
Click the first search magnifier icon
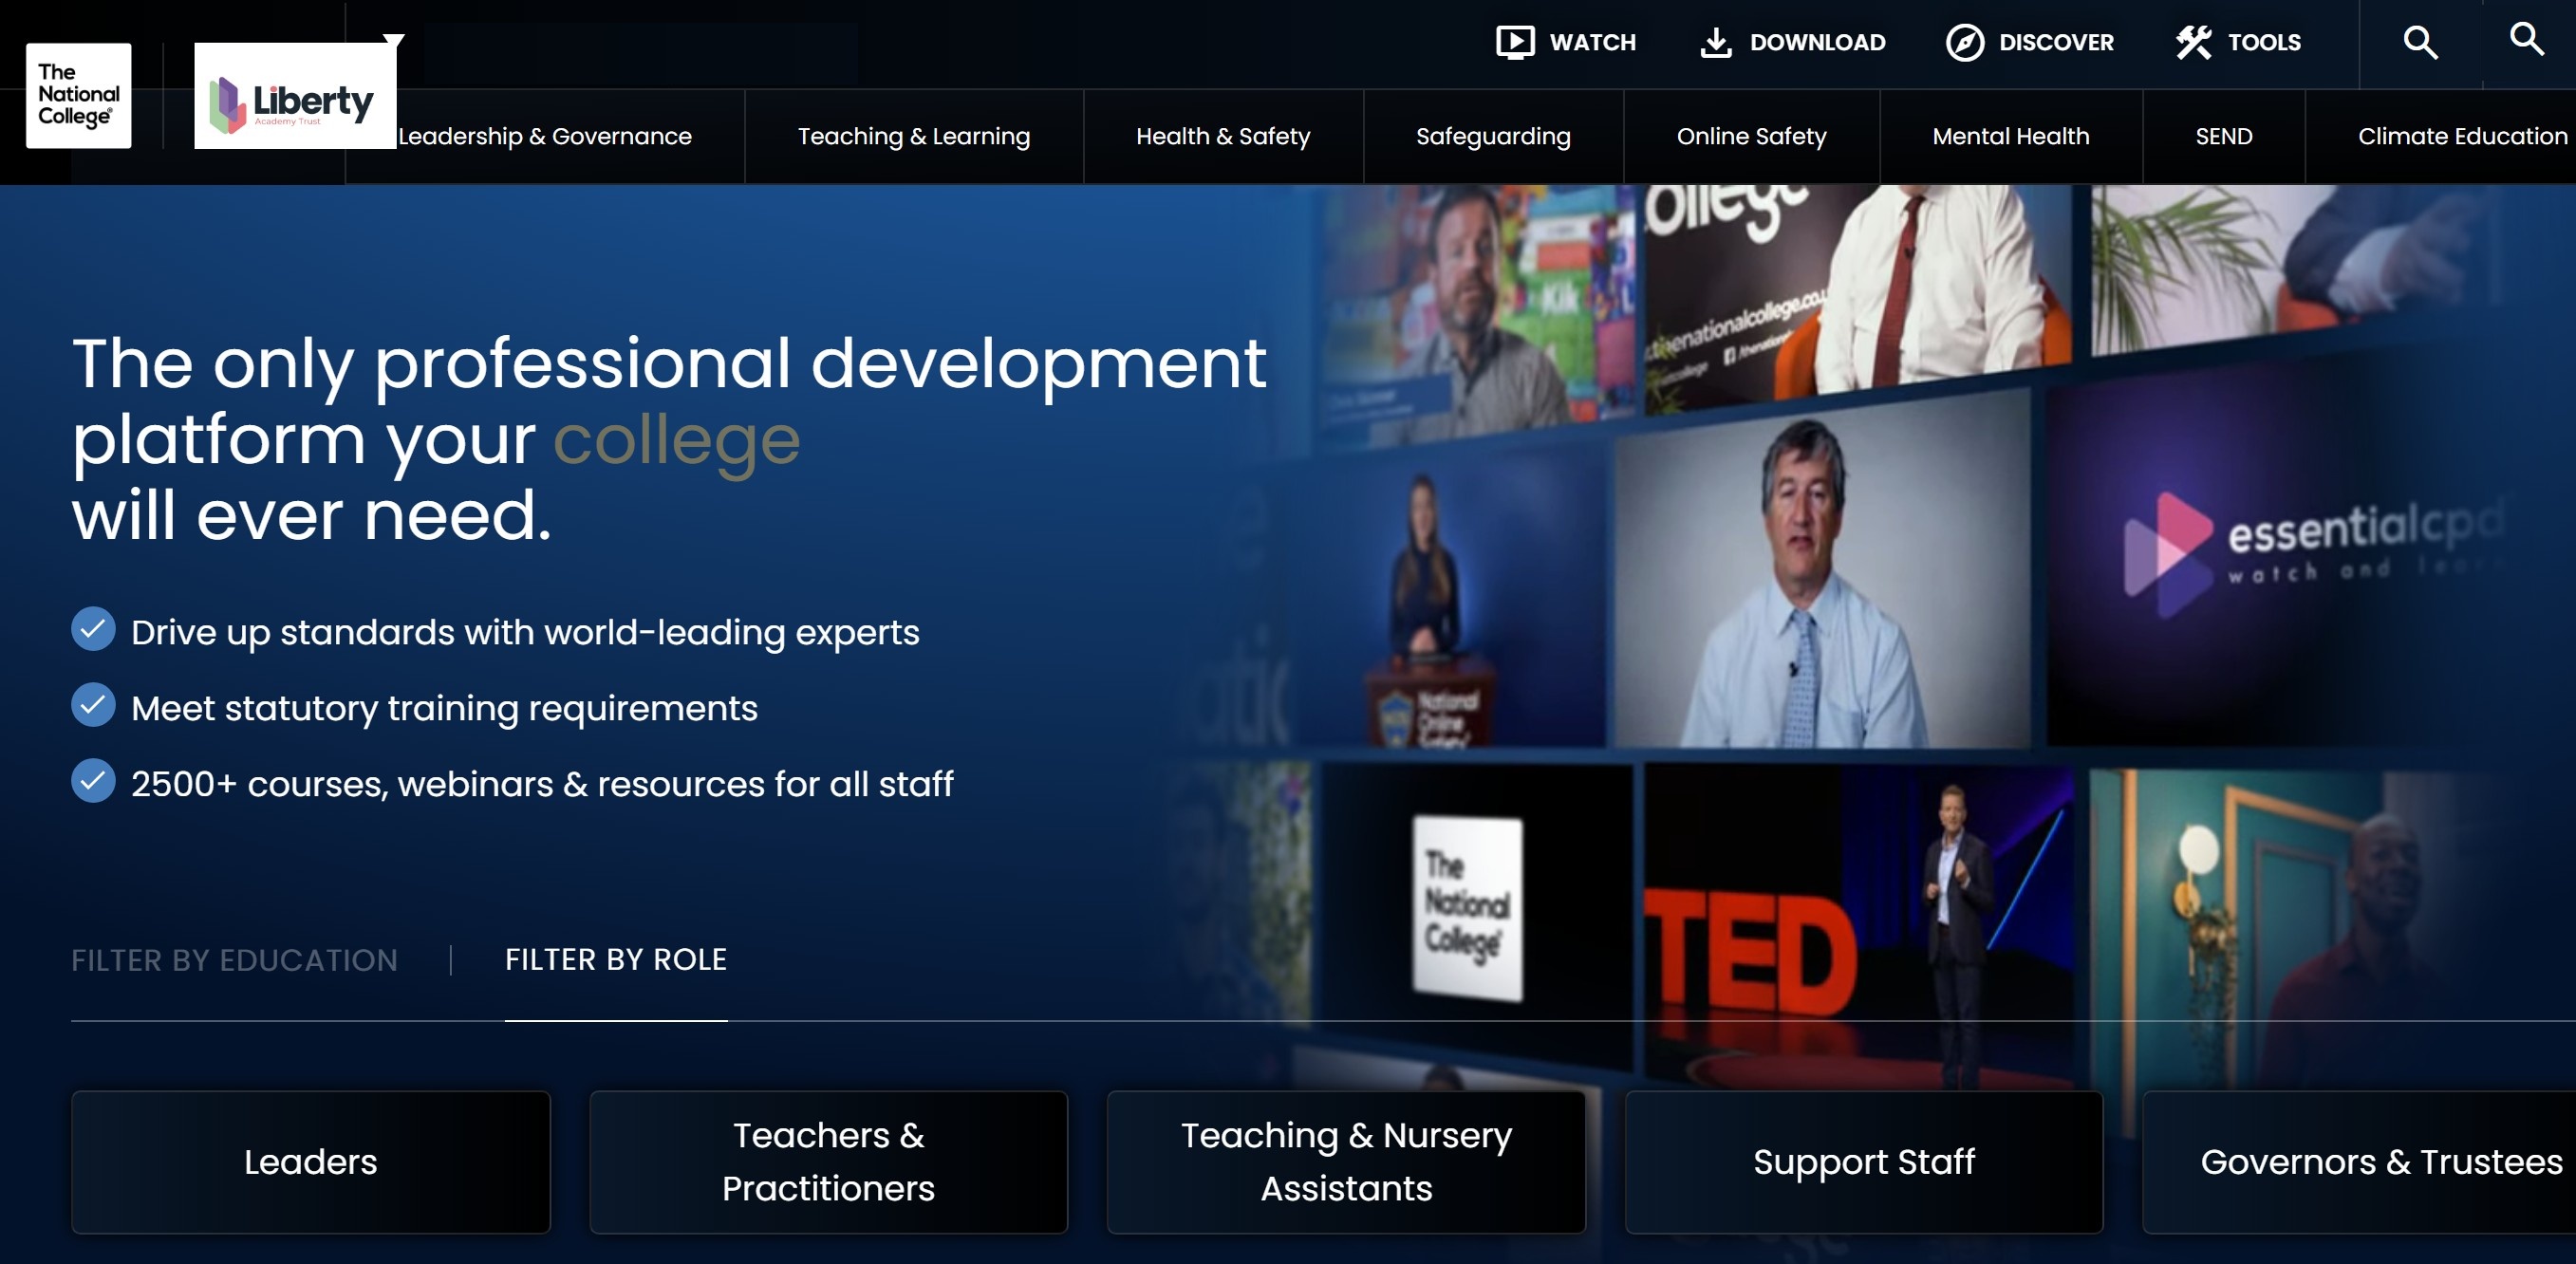tap(2420, 42)
